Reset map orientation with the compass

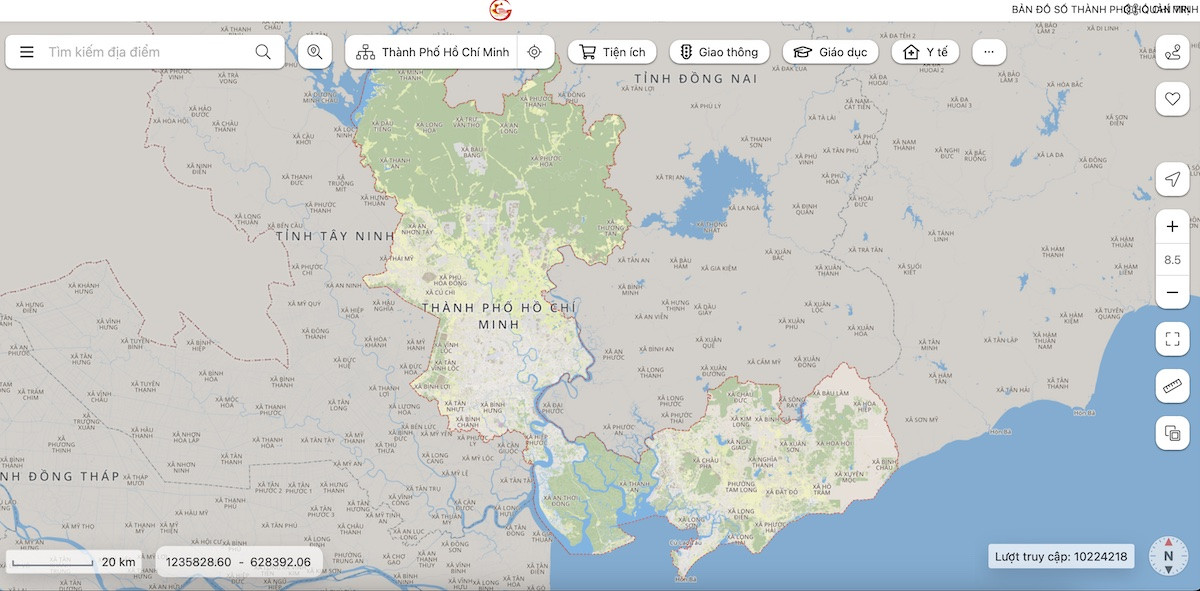click(x=1167, y=556)
